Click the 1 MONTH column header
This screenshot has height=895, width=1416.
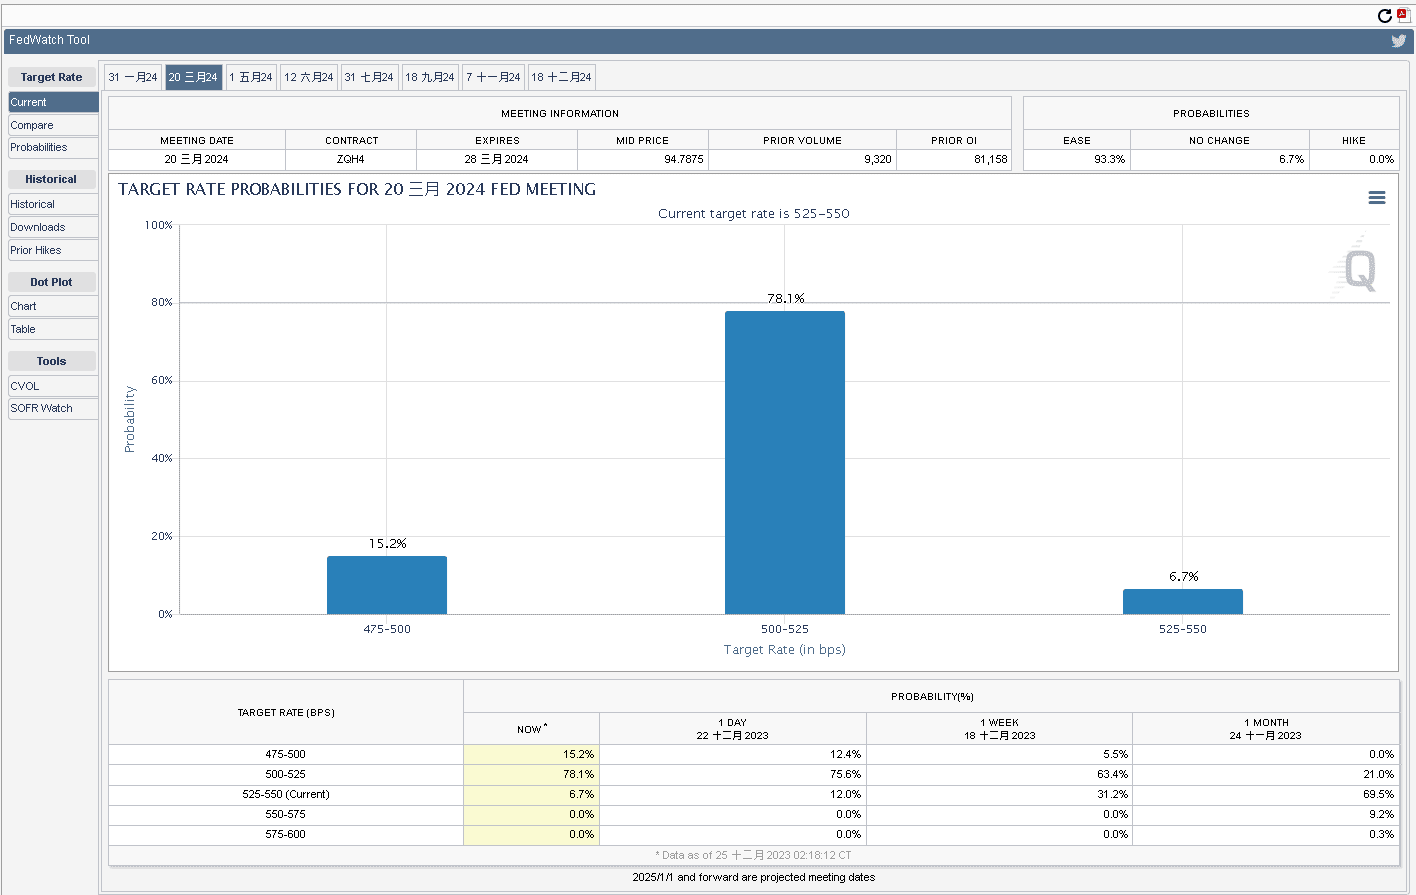point(1266,729)
